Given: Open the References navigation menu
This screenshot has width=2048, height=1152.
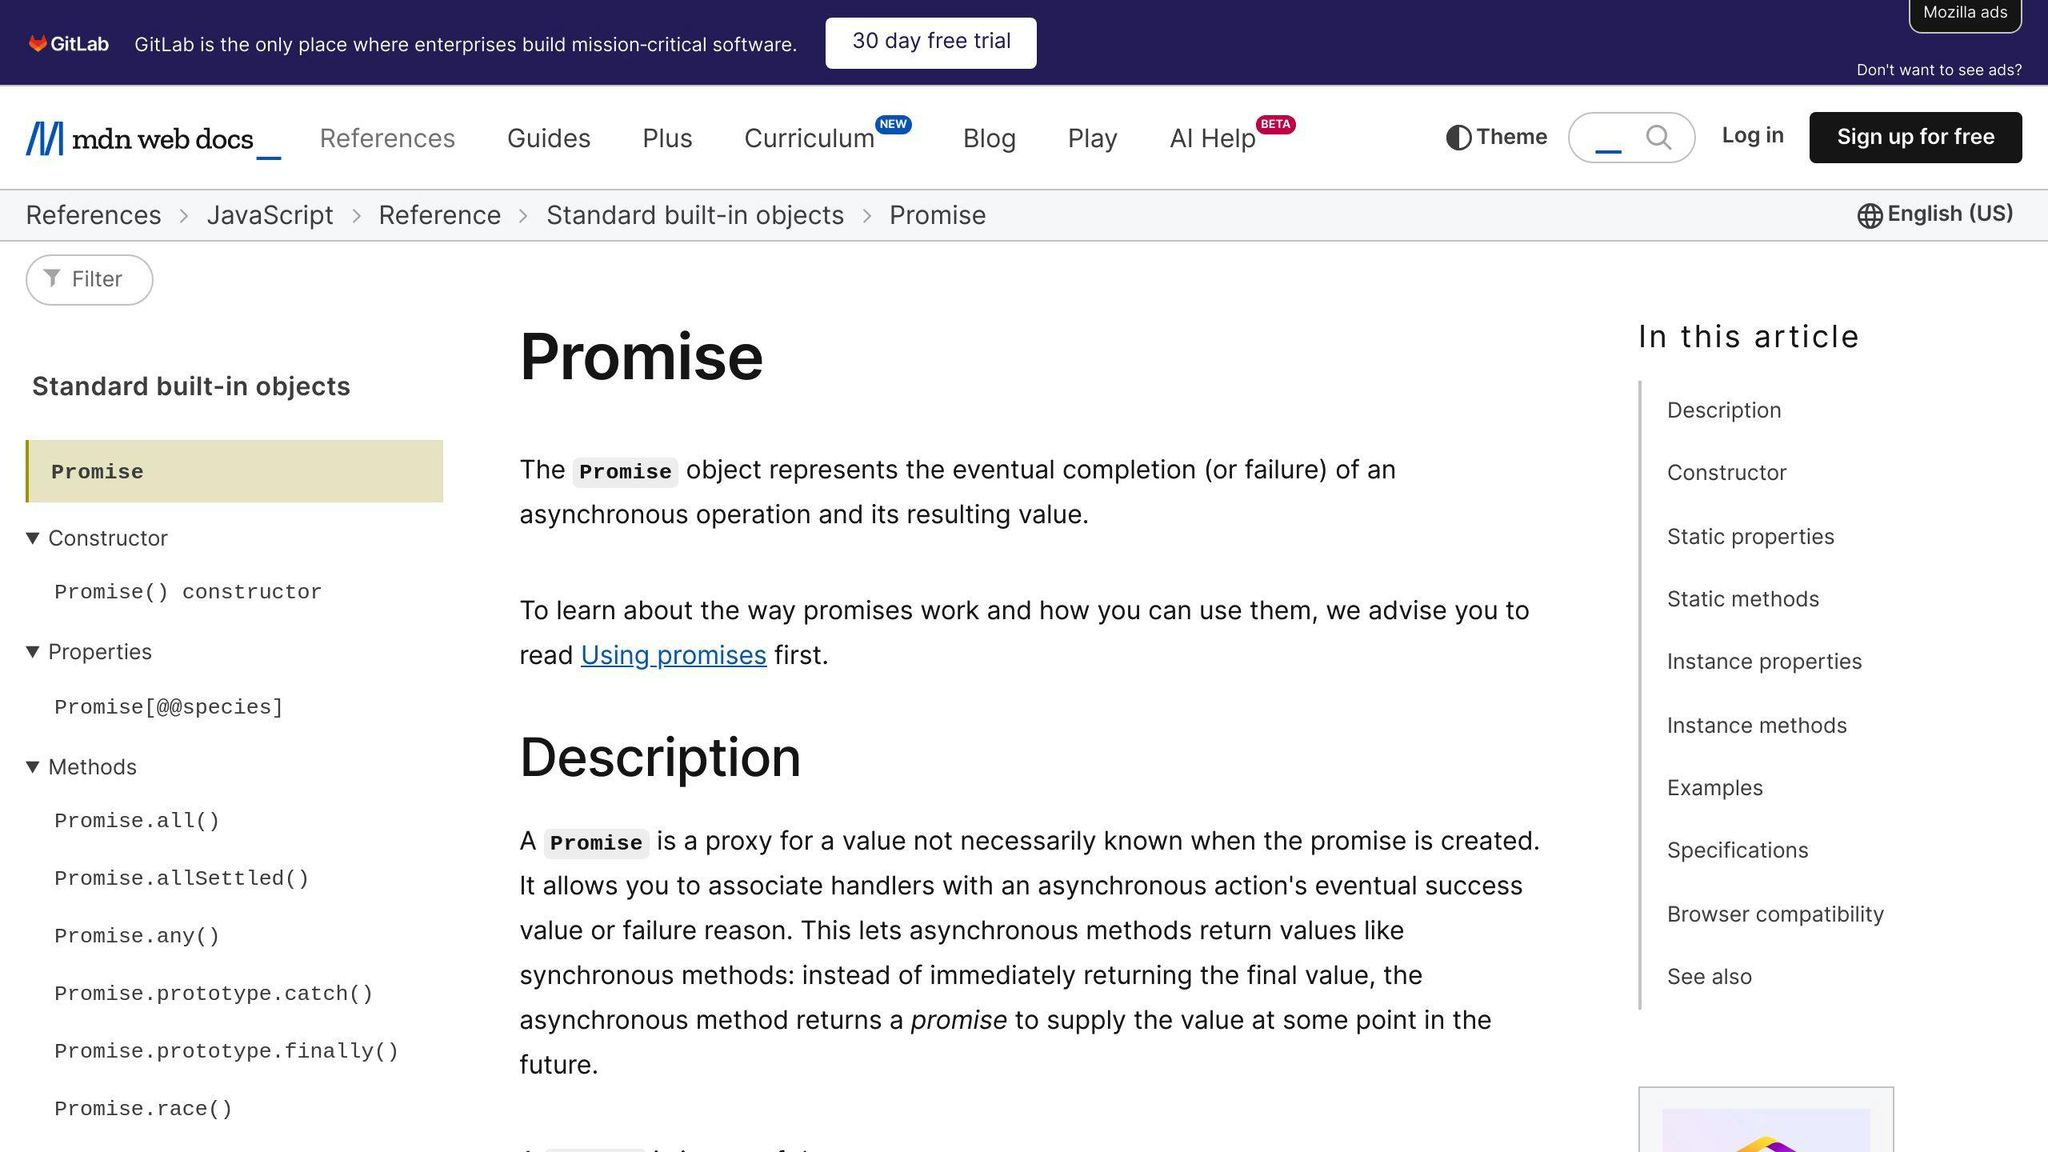Looking at the screenshot, I should (x=386, y=137).
